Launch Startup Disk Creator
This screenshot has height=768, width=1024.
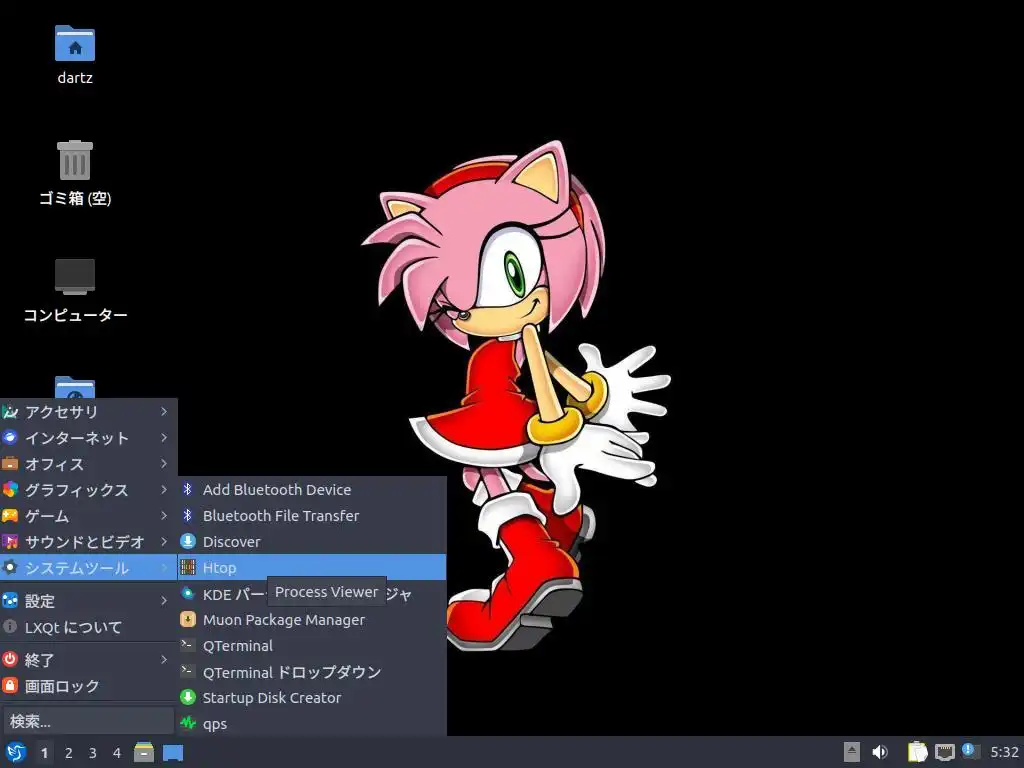[x=312, y=697]
